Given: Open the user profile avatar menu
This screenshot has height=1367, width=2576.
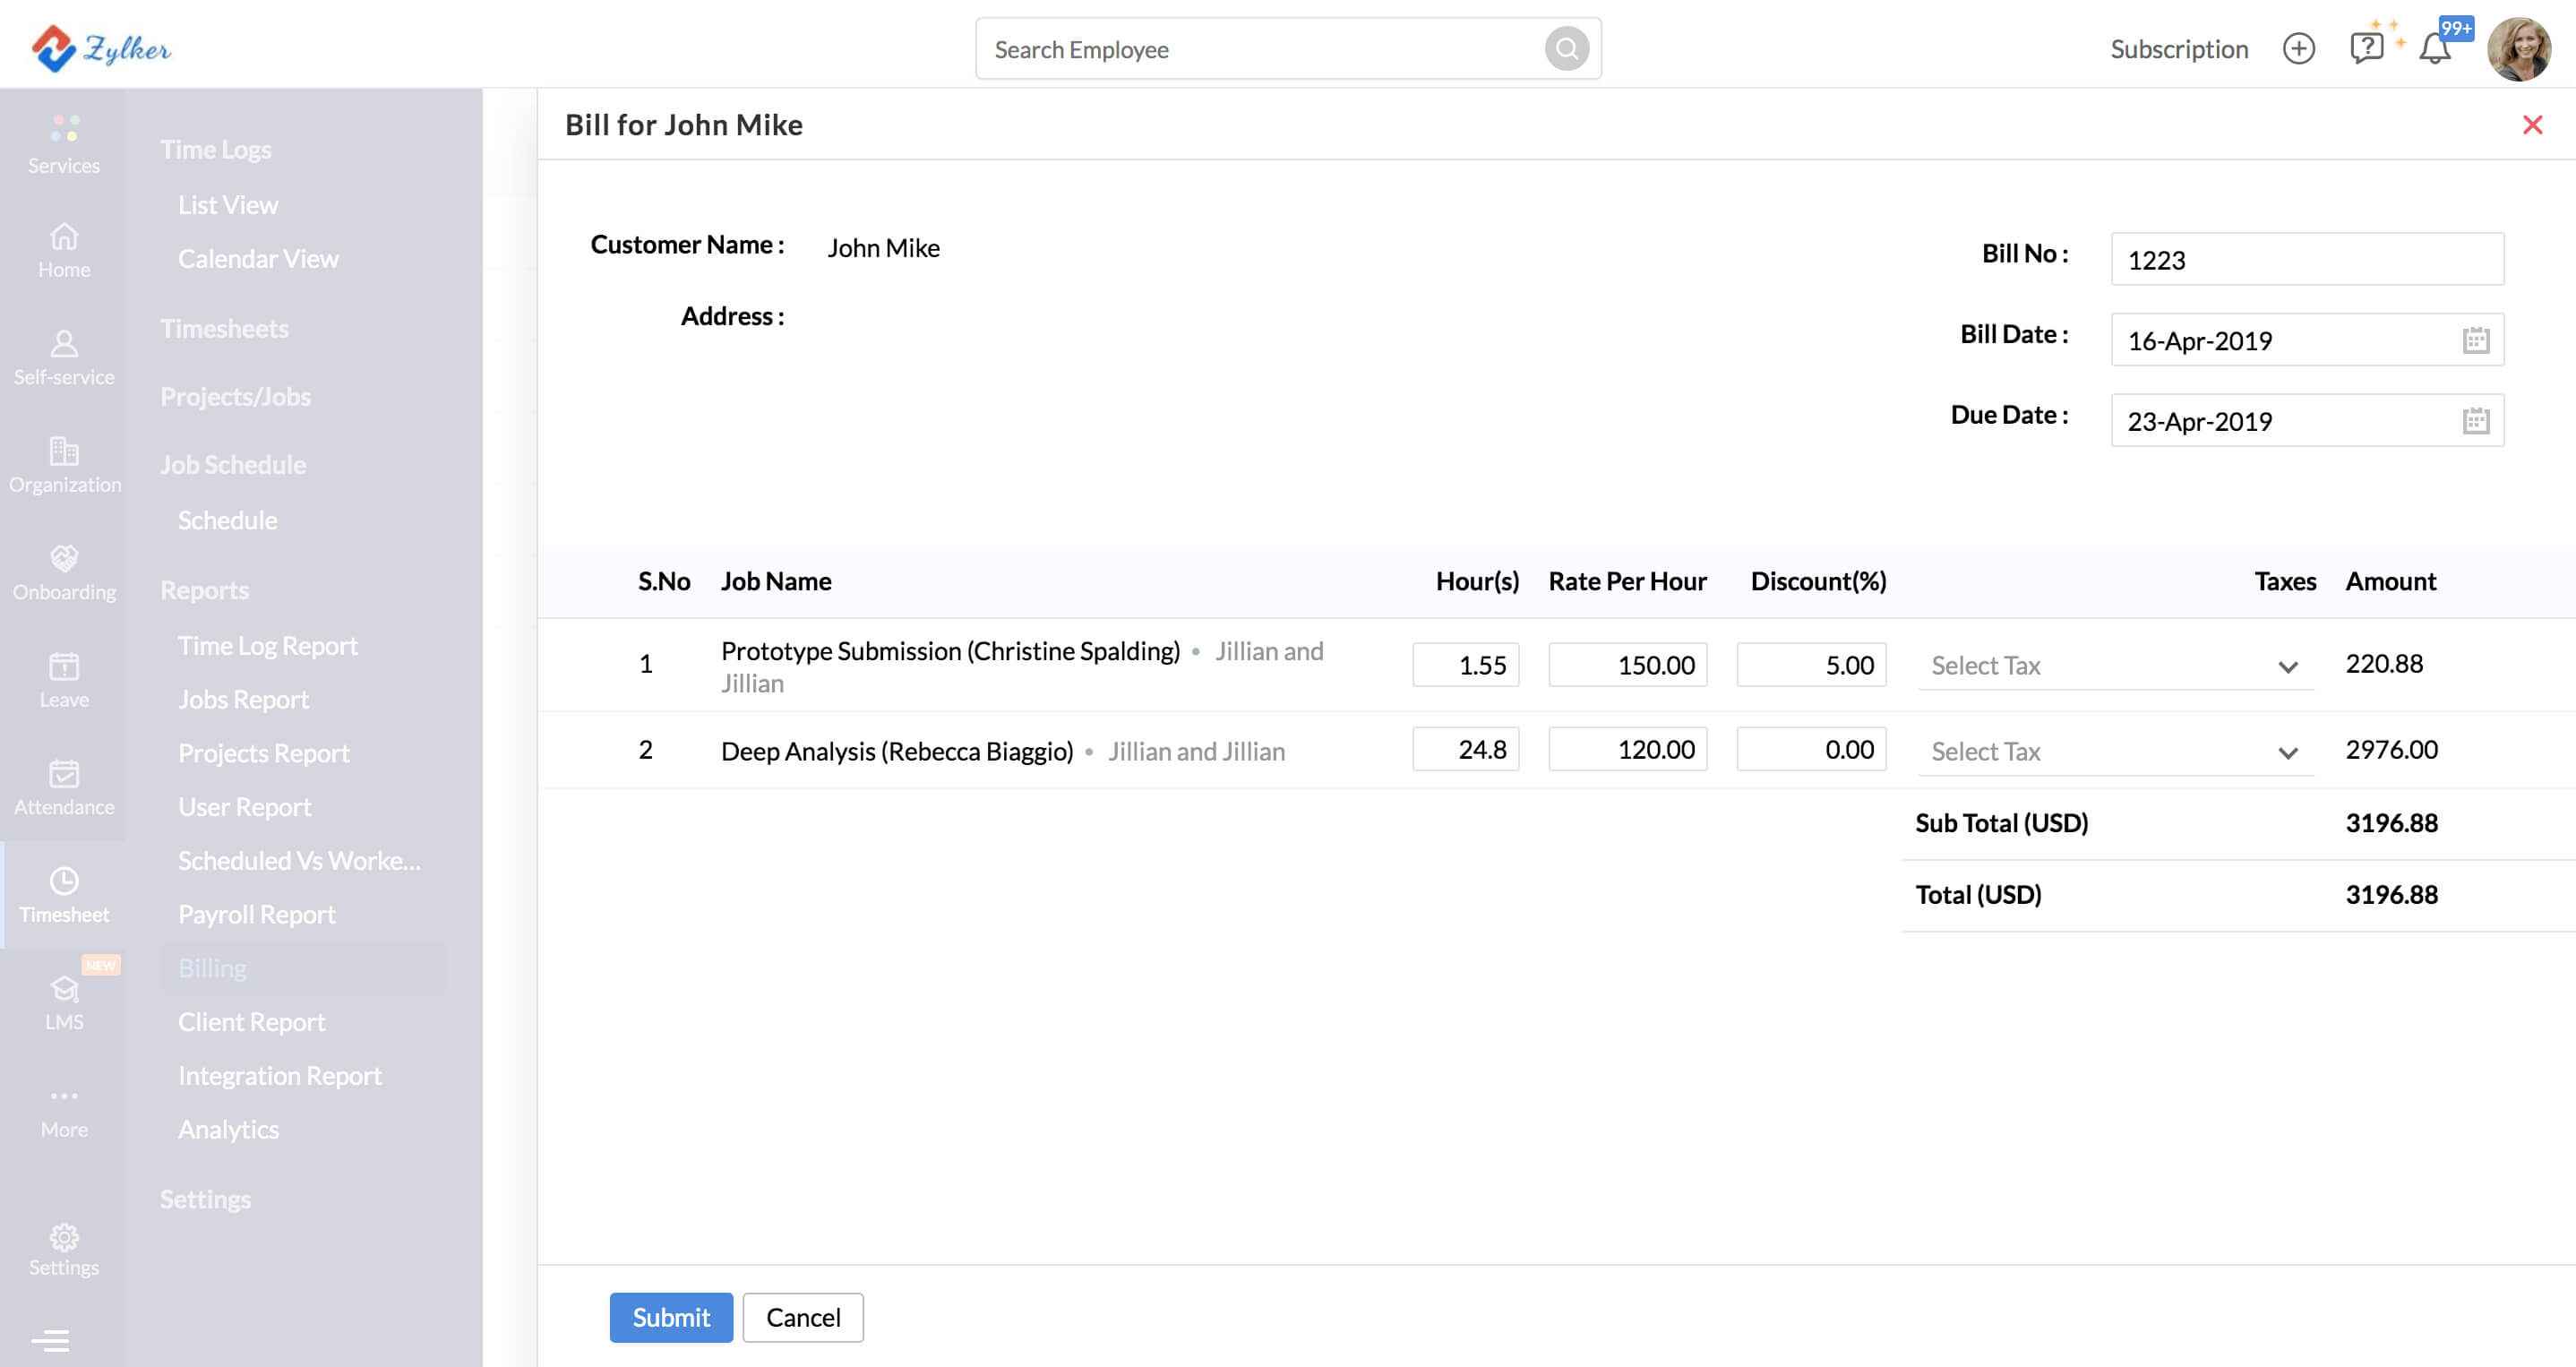Looking at the screenshot, I should tap(2518, 49).
